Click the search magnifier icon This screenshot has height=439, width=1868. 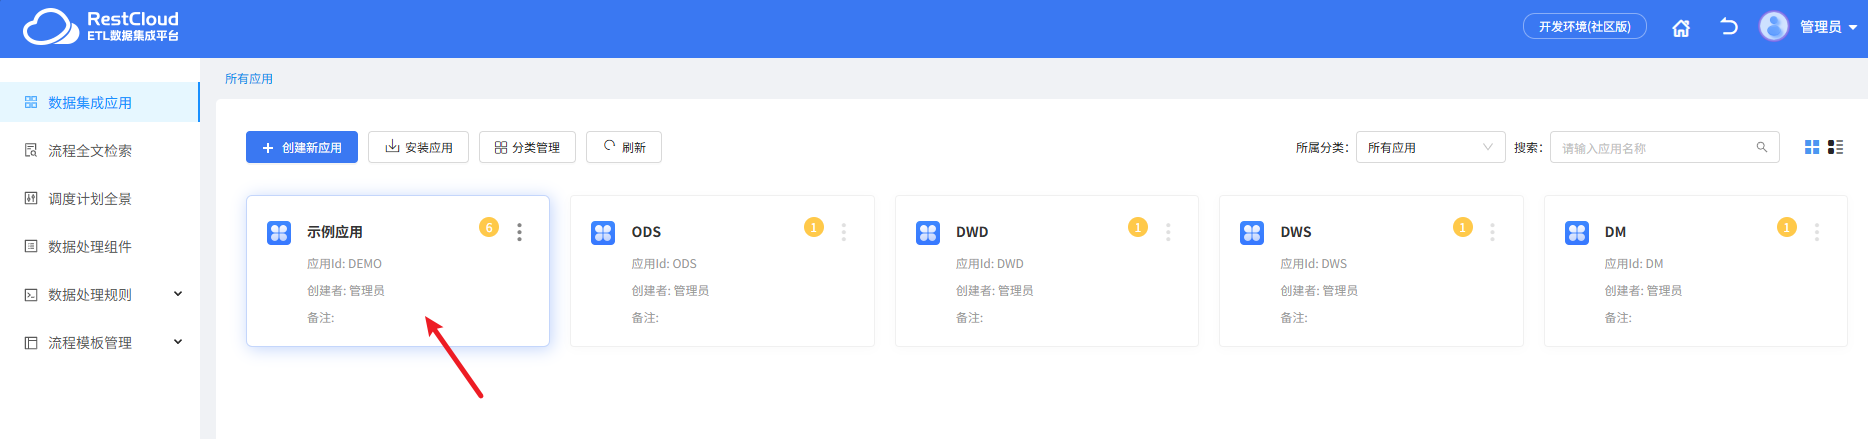pos(1762,147)
